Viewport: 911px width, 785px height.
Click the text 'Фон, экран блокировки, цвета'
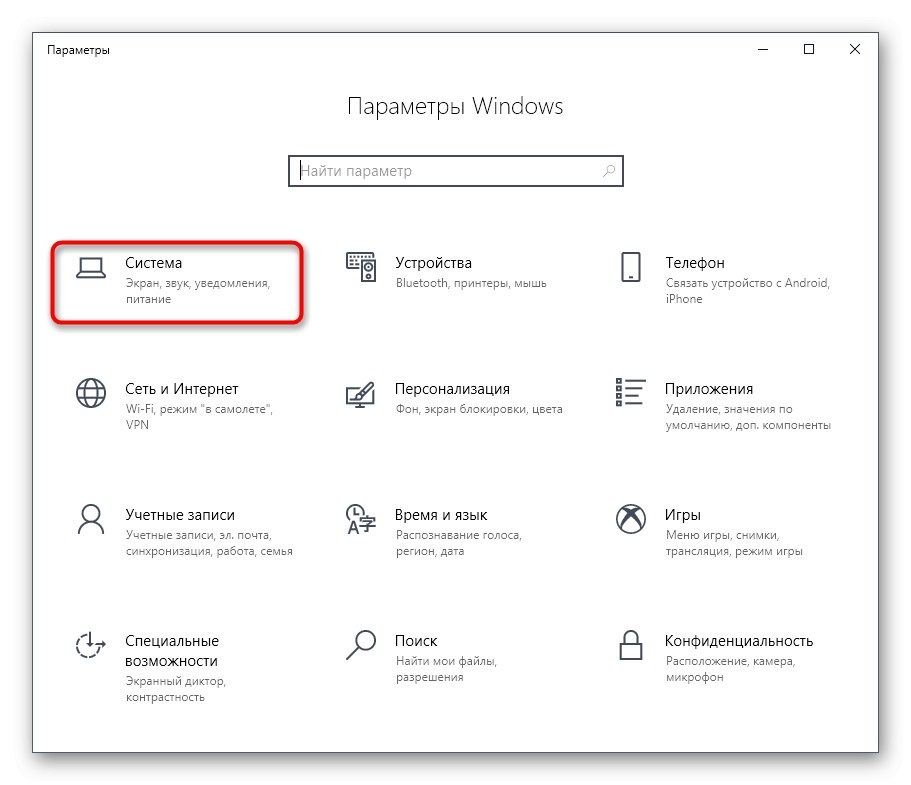(x=479, y=409)
